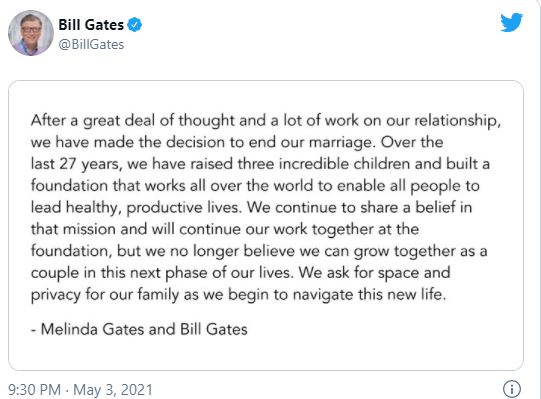Click the Twitter bird logo
Viewport: 541px width, 399px height.
(x=512, y=22)
